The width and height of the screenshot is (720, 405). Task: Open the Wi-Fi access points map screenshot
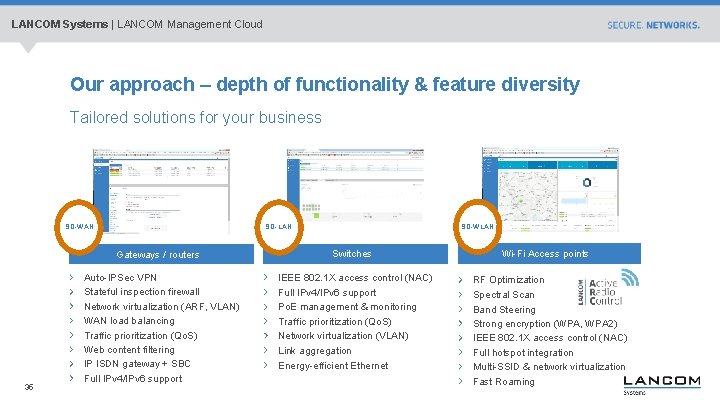point(550,190)
